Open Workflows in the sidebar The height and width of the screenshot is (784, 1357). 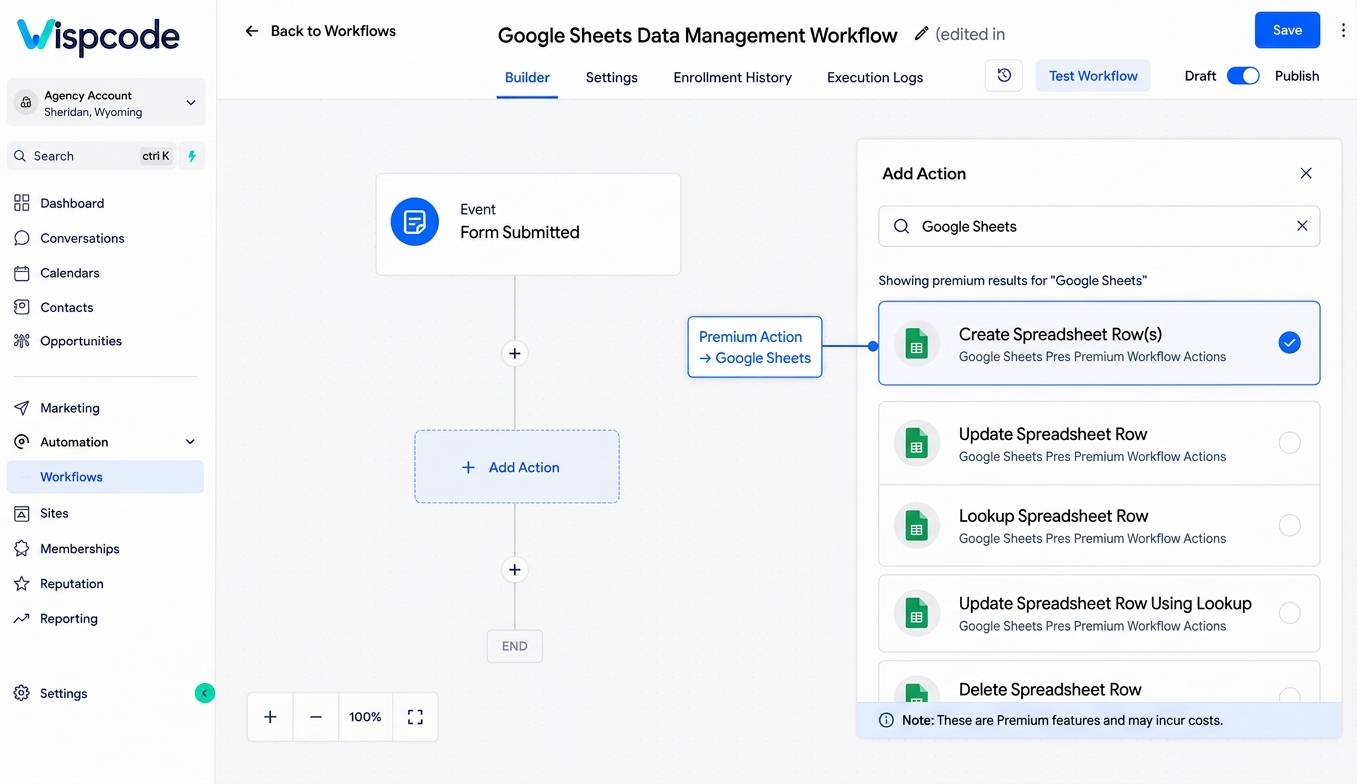[x=105, y=477]
